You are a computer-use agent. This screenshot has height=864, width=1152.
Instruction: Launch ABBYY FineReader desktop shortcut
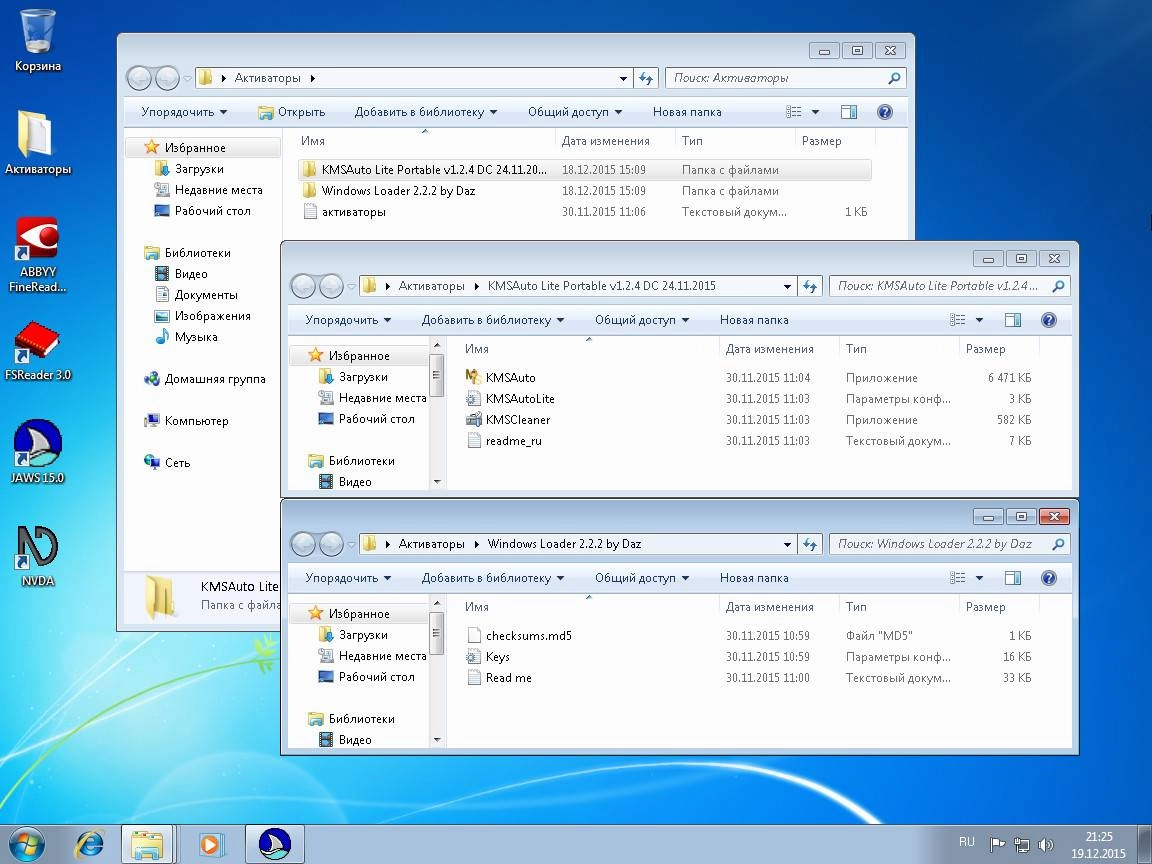(37, 255)
